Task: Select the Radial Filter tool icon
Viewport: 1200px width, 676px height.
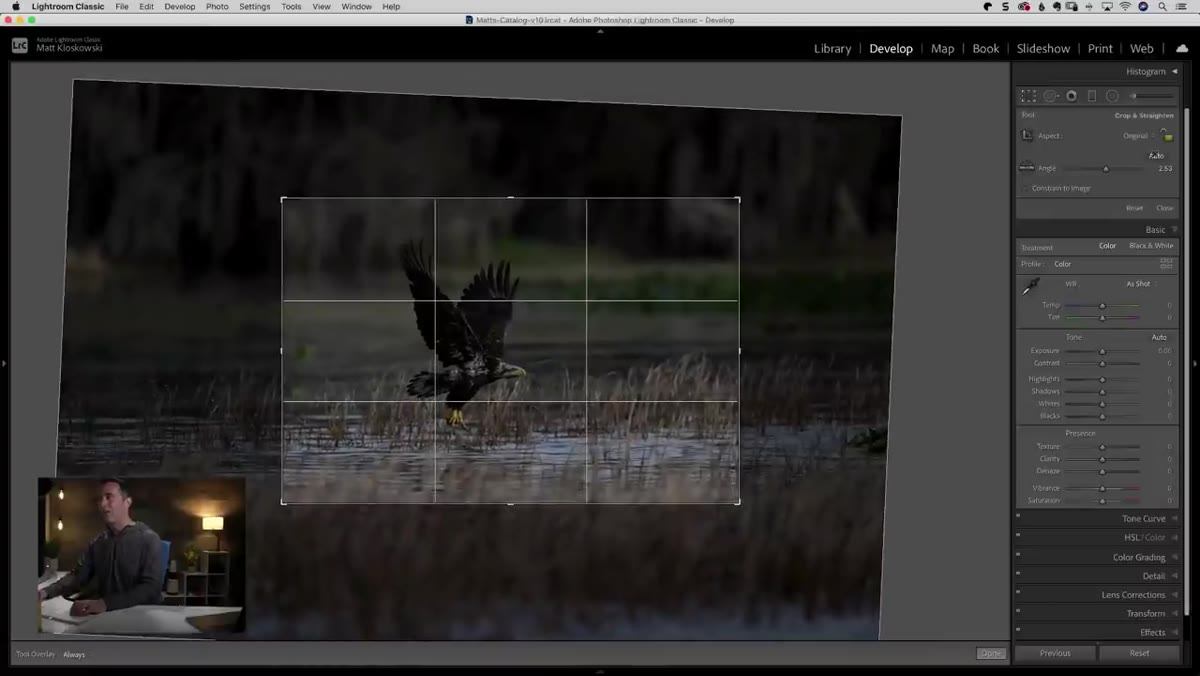Action: pyautogui.click(x=1112, y=96)
